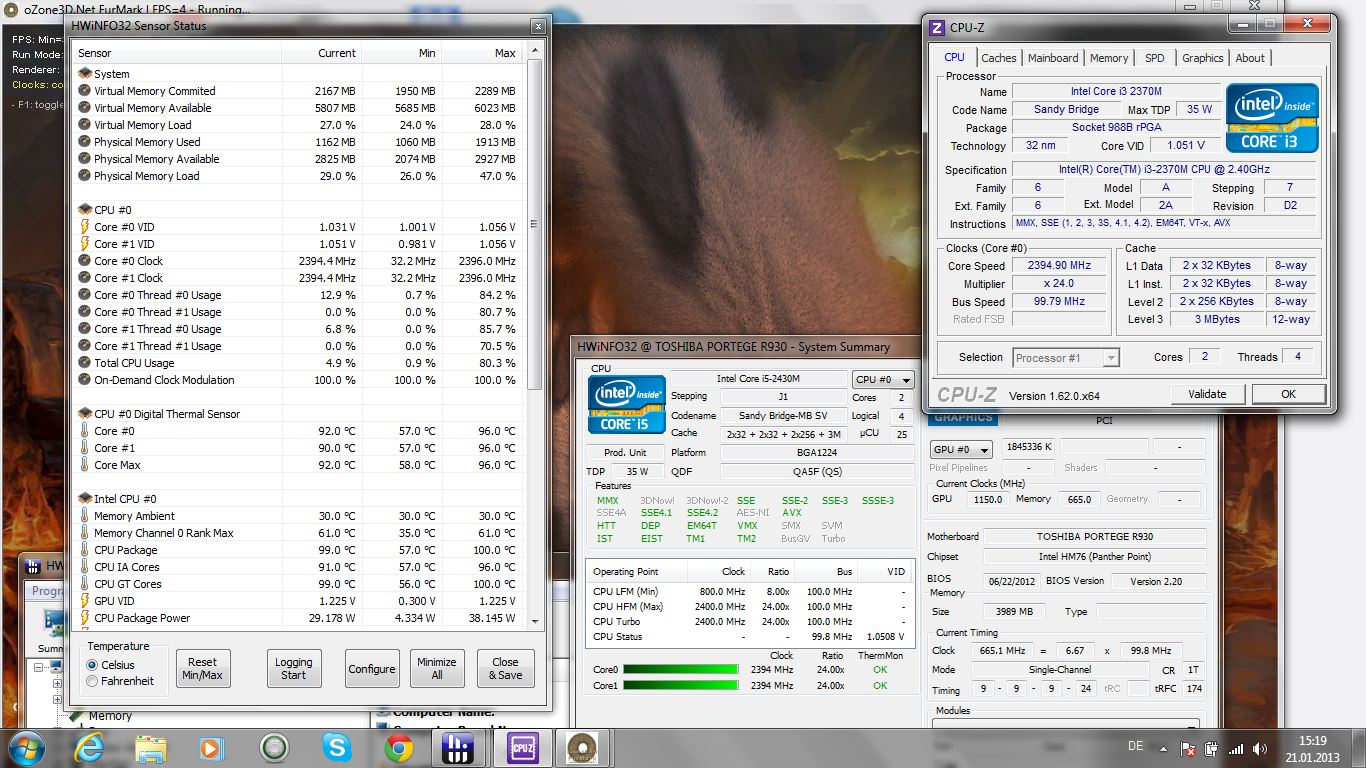Image resolution: width=1366 pixels, height=768 pixels.
Task: Click the icon beside the System sensor group
Action: click(85, 74)
